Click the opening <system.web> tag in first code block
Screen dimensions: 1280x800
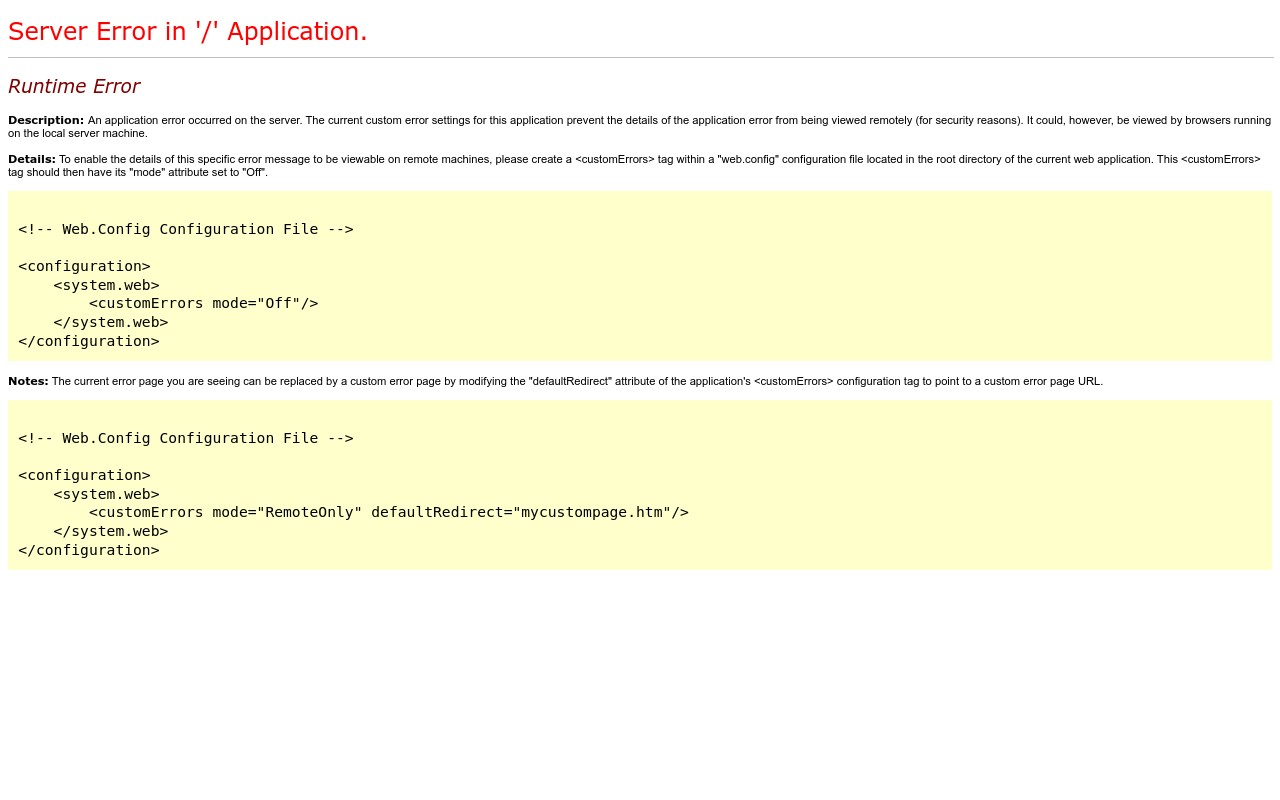(x=106, y=285)
